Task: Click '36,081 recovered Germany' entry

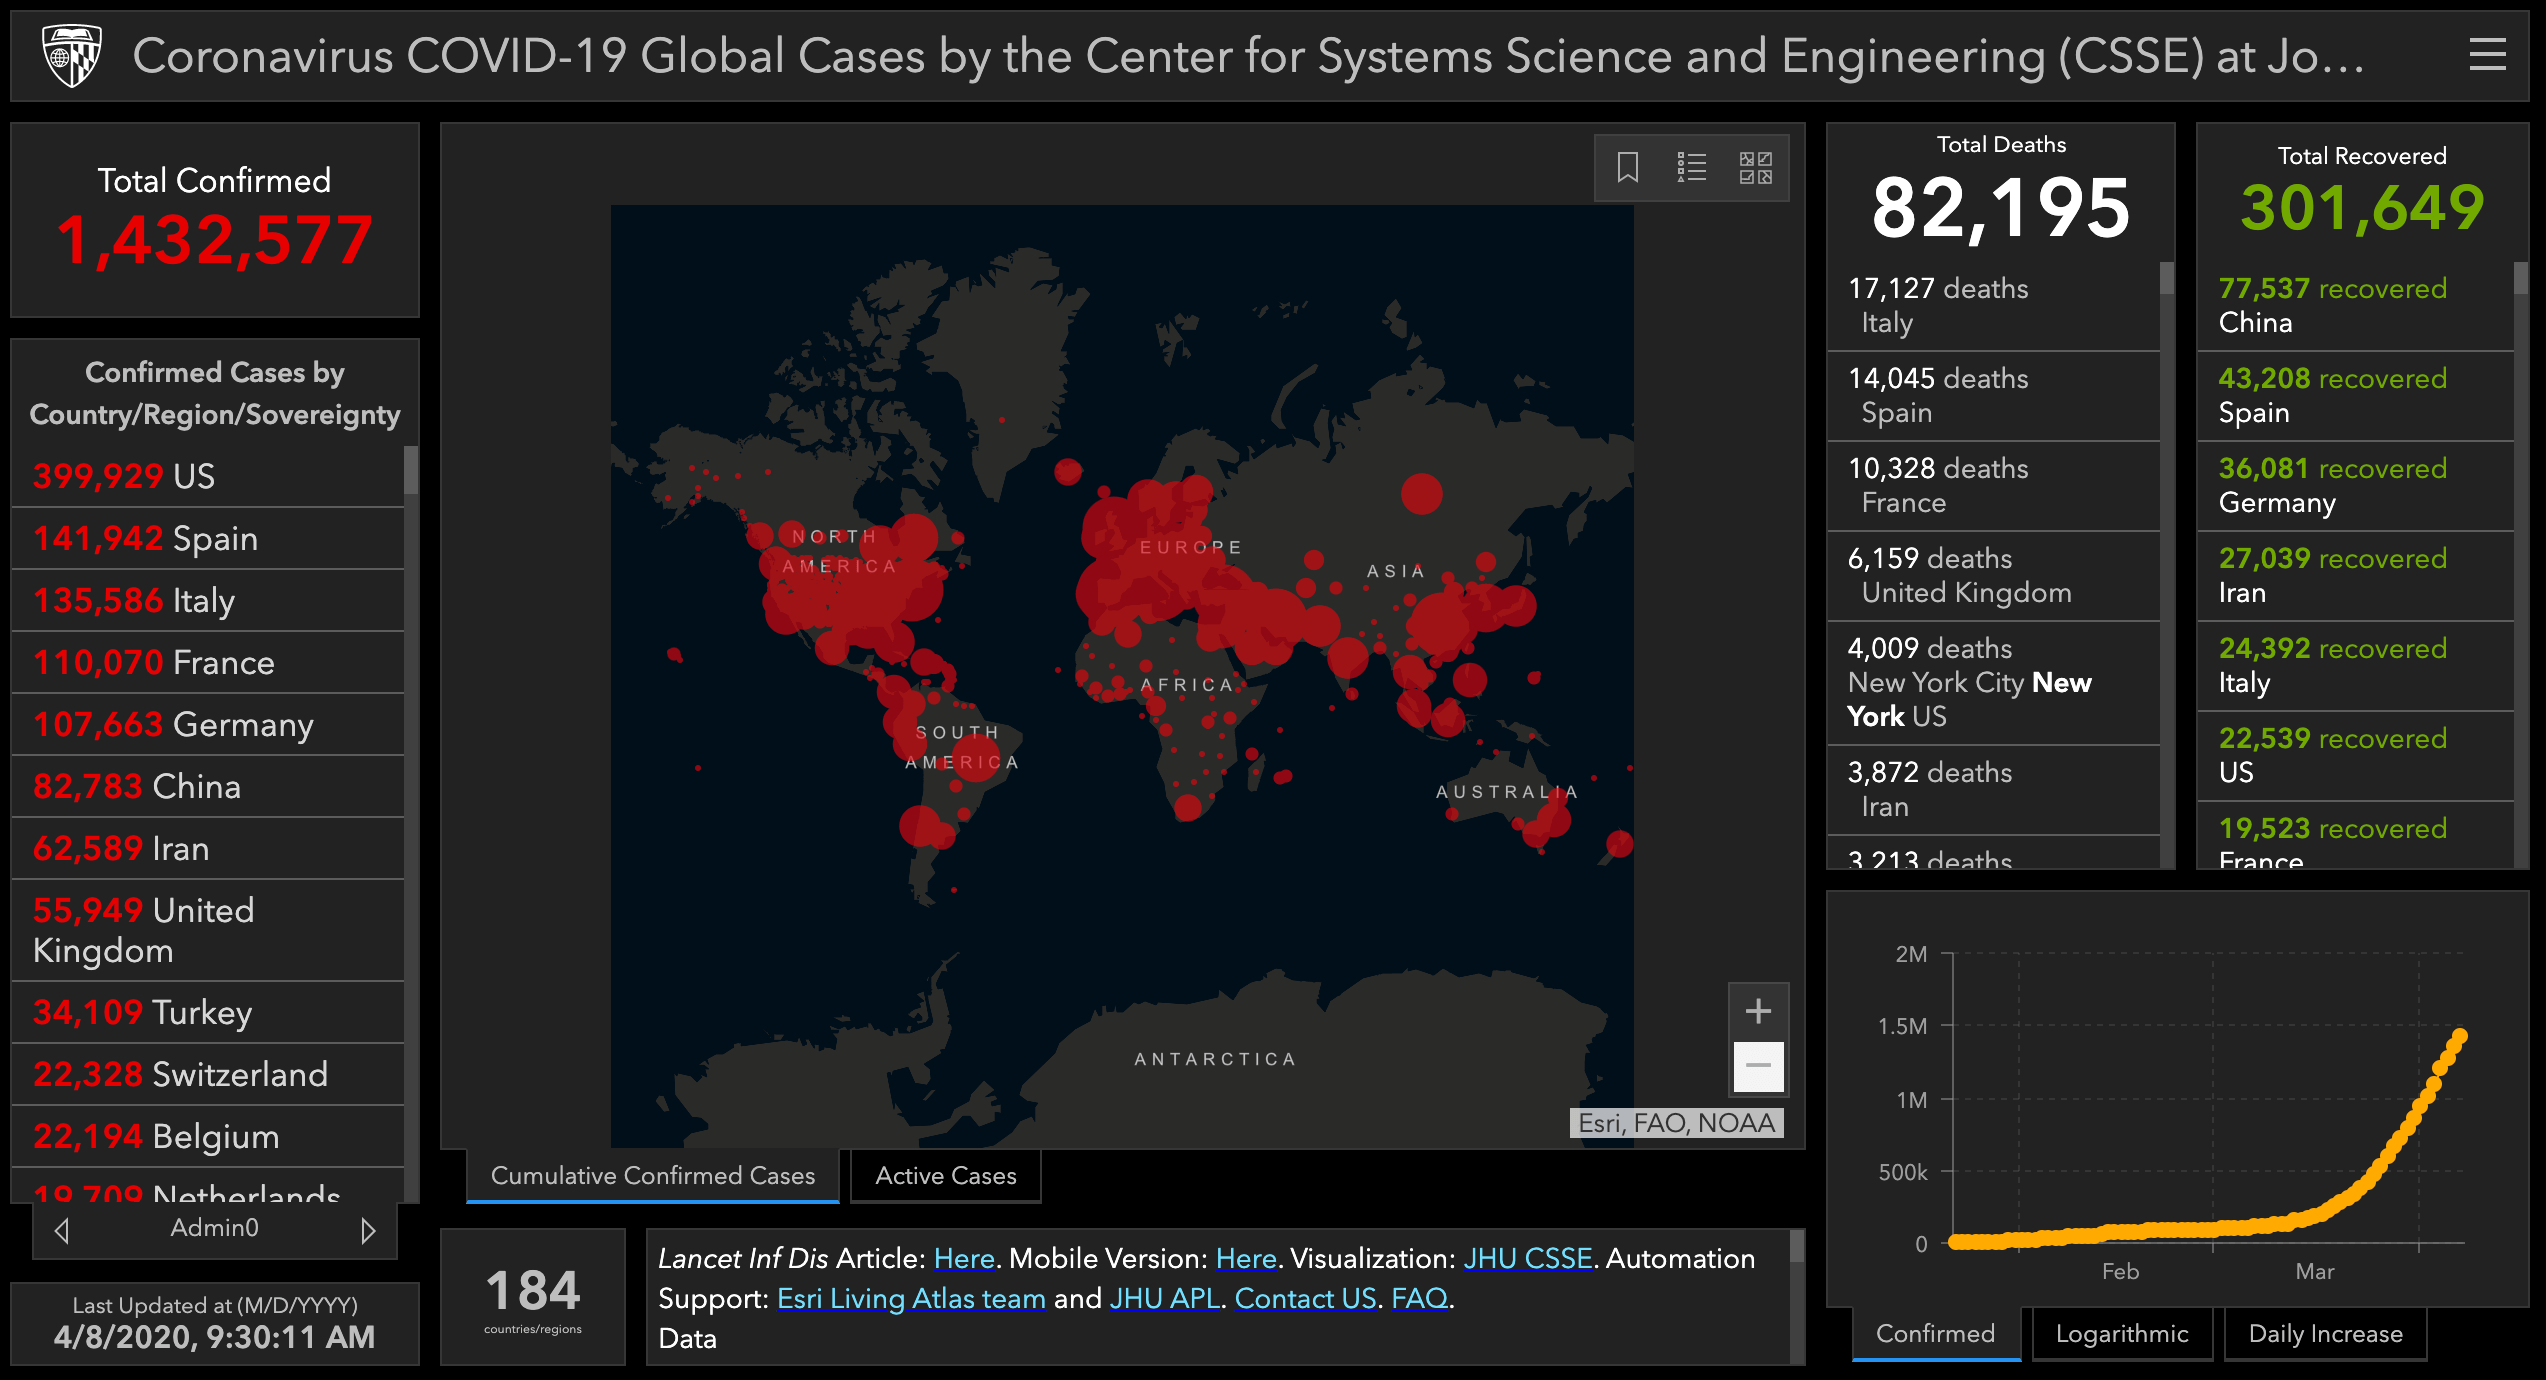Action: pos(2356,486)
